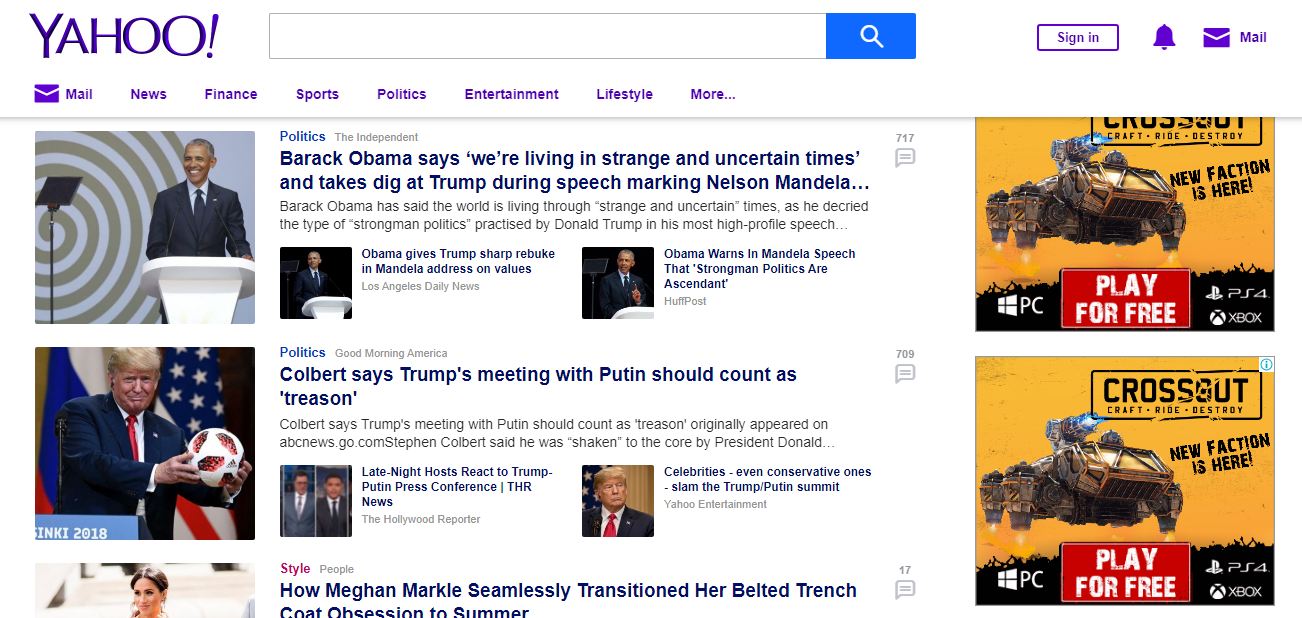Click the AdChoices info icon on ad
Viewport: 1302px width, 618px height.
(1266, 365)
